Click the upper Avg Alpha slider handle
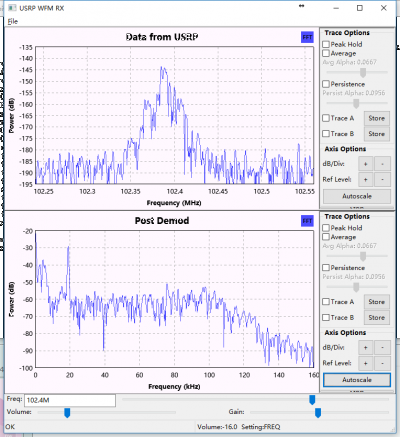The width and height of the screenshot is (400, 437). [363, 72]
